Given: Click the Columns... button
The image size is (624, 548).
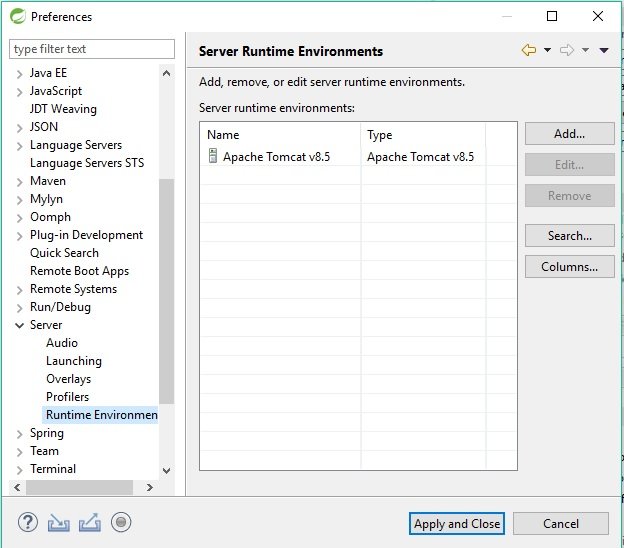Looking at the screenshot, I should coord(569,267).
